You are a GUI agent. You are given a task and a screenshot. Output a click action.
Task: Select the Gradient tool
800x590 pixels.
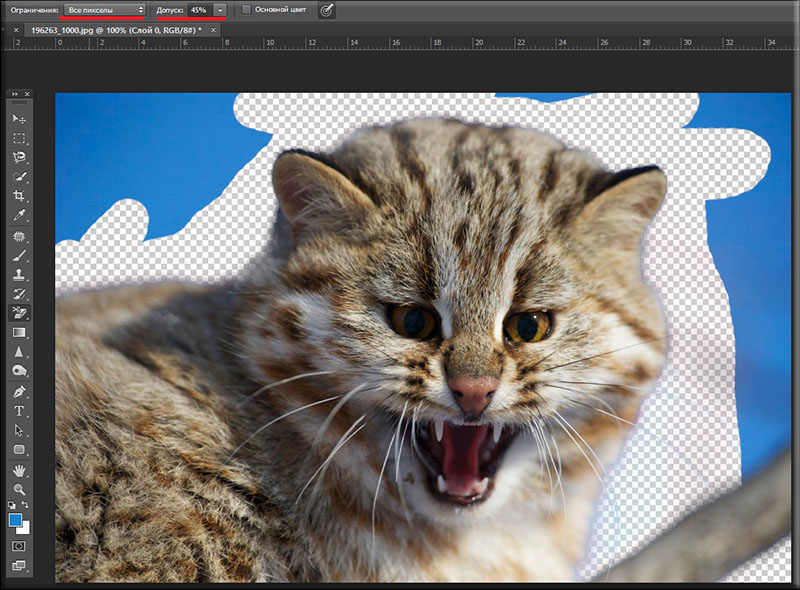point(19,332)
